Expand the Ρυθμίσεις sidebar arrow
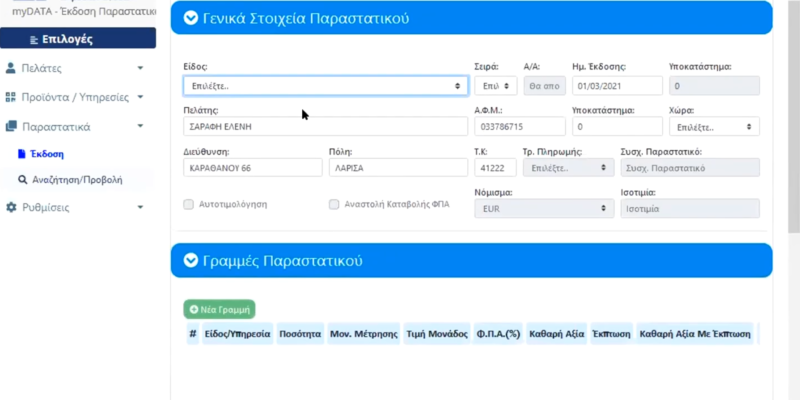 tap(140, 207)
